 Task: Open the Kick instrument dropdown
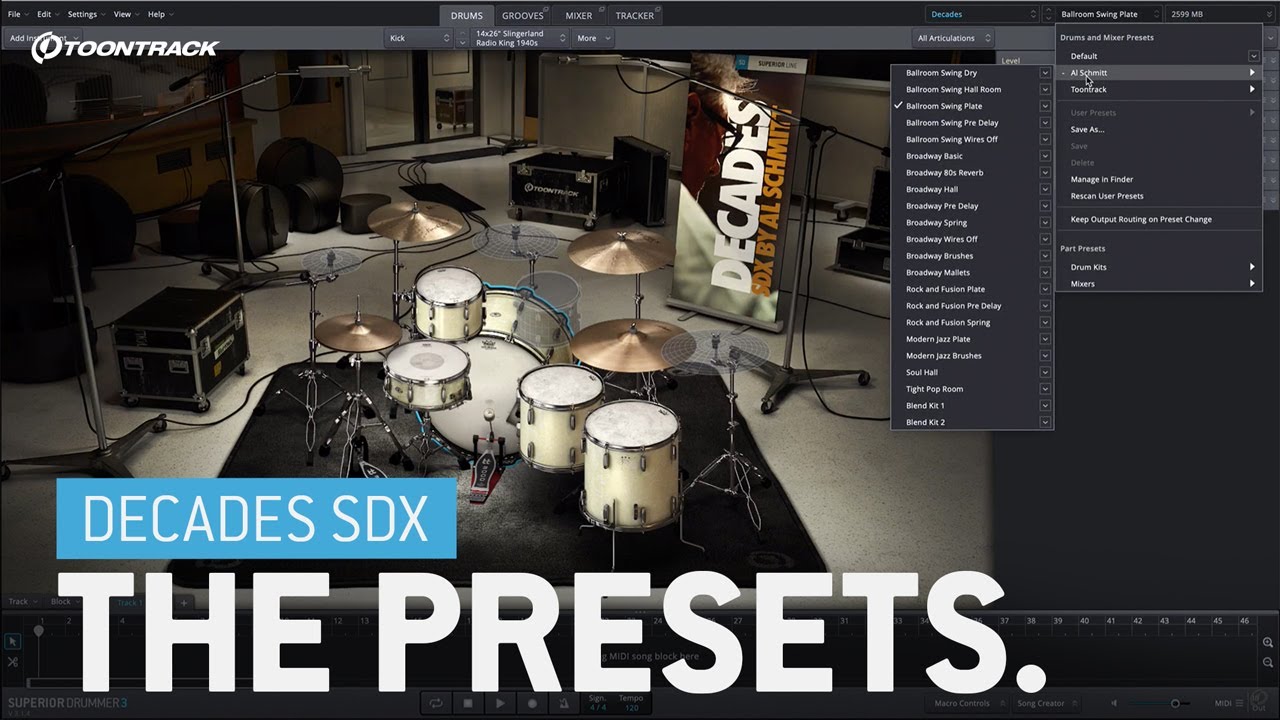point(419,38)
